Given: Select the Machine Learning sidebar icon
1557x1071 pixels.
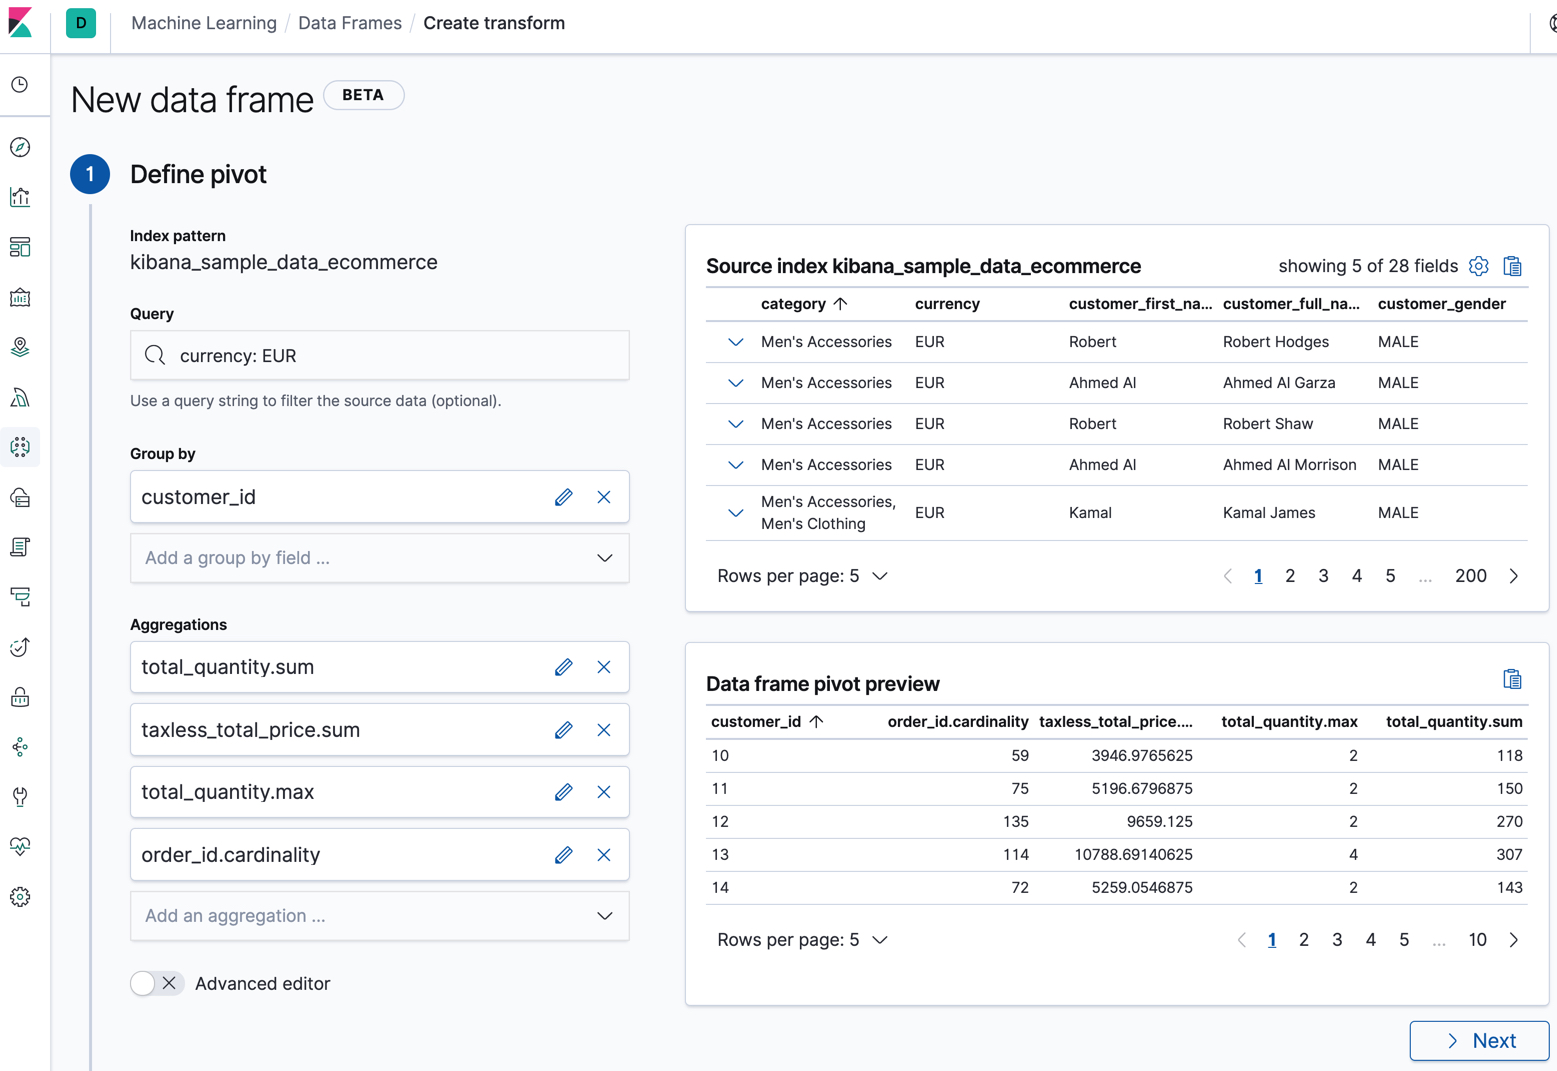Looking at the screenshot, I should [x=20, y=447].
